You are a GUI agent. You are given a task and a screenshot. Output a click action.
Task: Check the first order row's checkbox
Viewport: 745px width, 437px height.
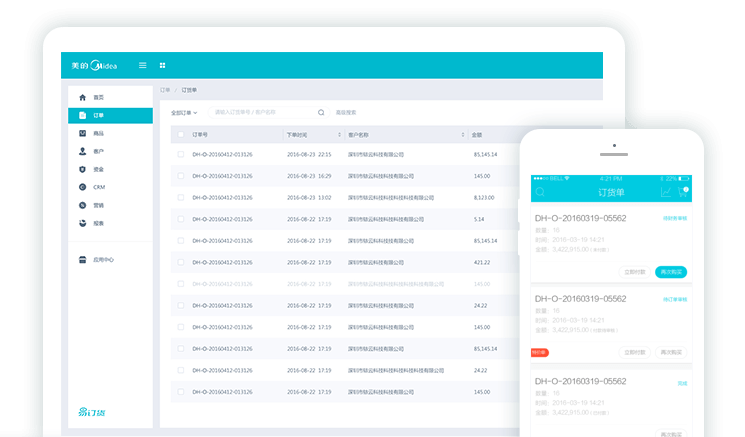click(181, 155)
